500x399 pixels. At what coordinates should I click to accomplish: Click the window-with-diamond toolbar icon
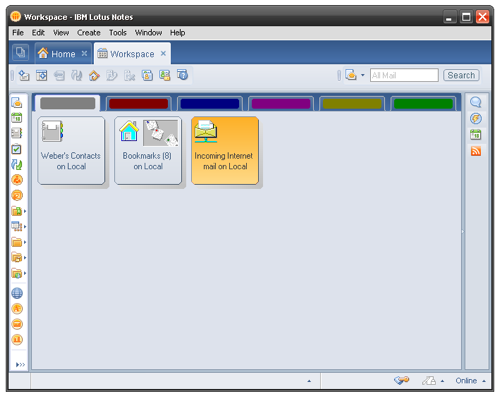(x=42, y=76)
